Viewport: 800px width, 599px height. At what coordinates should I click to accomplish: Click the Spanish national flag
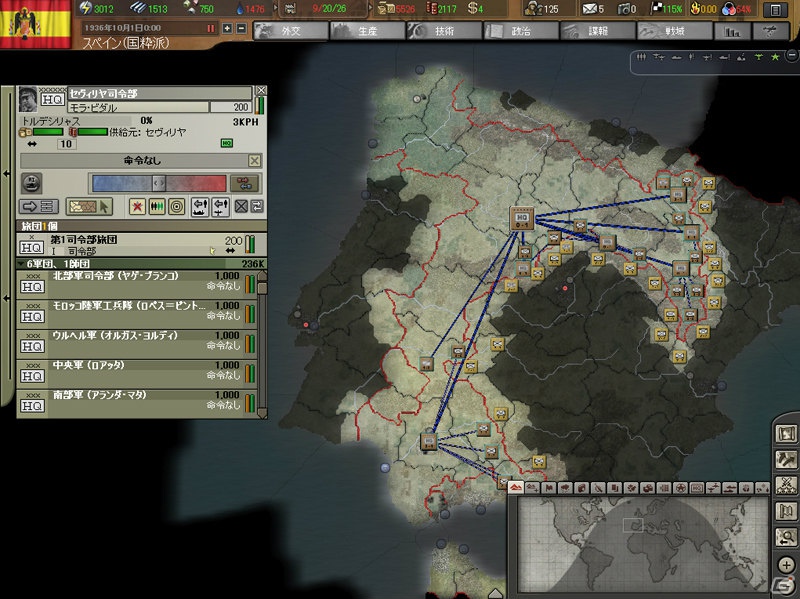click(36, 23)
